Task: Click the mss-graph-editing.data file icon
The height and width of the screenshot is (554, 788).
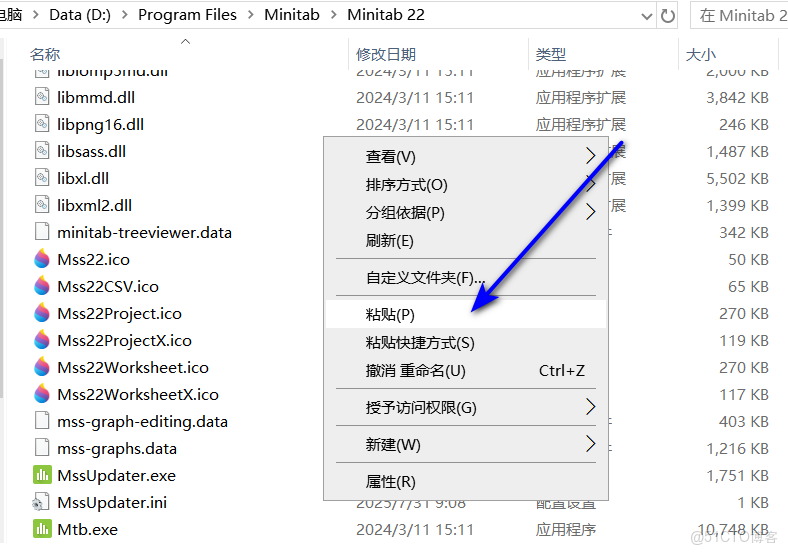Action: coord(42,421)
